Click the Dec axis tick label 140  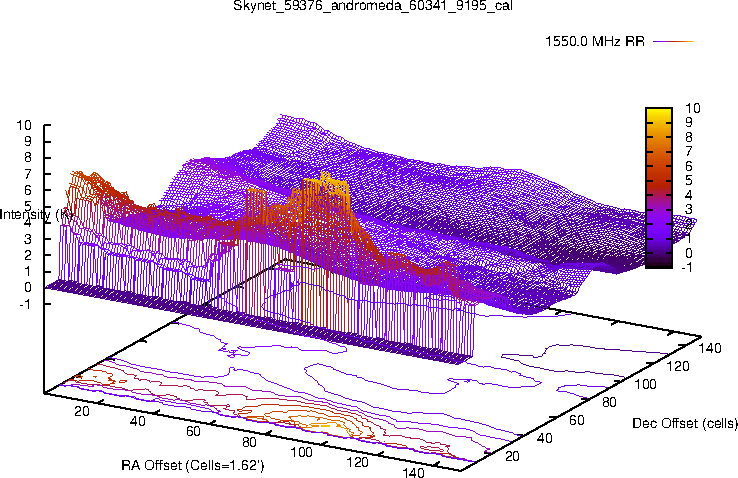tap(710, 348)
